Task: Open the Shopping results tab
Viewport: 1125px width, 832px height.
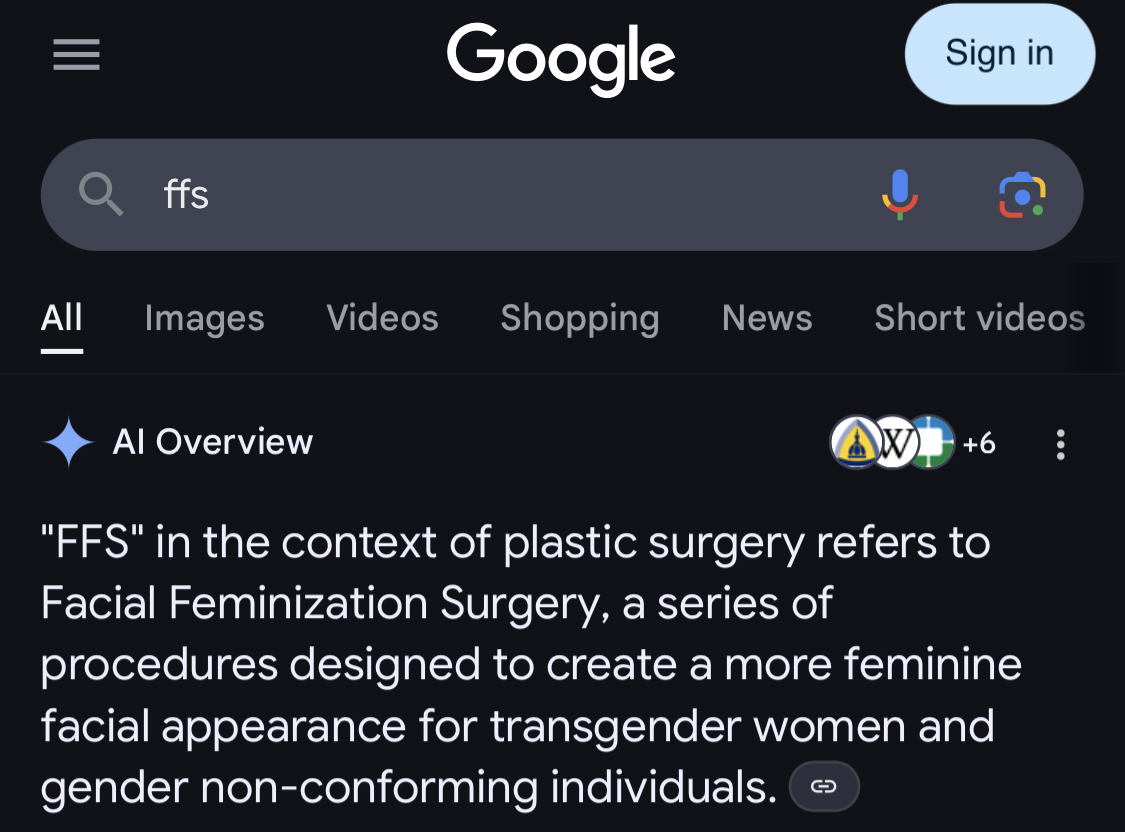Action: (x=580, y=318)
